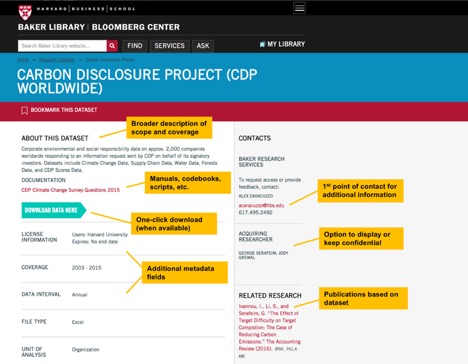Image resolution: width=468 pixels, height=364 pixels.
Task: Open the SERVICES menu
Action: tap(169, 46)
